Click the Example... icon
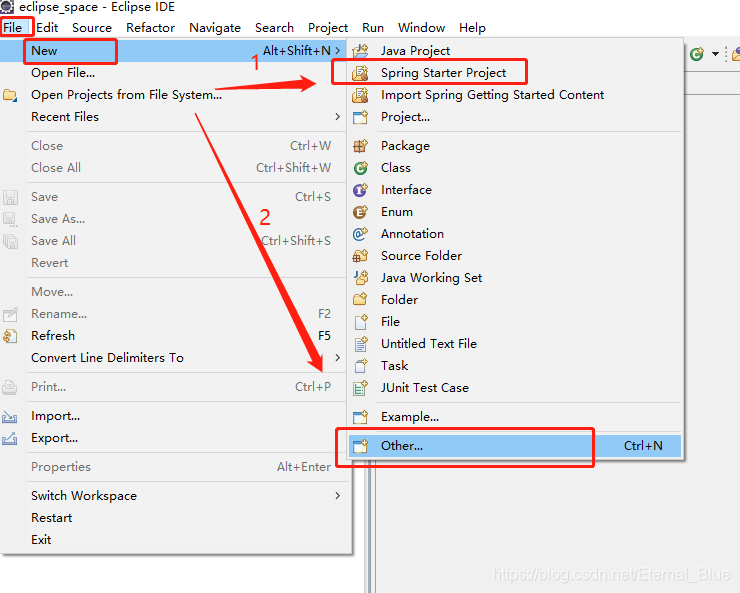This screenshot has height=593, width=740. point(361,417)
